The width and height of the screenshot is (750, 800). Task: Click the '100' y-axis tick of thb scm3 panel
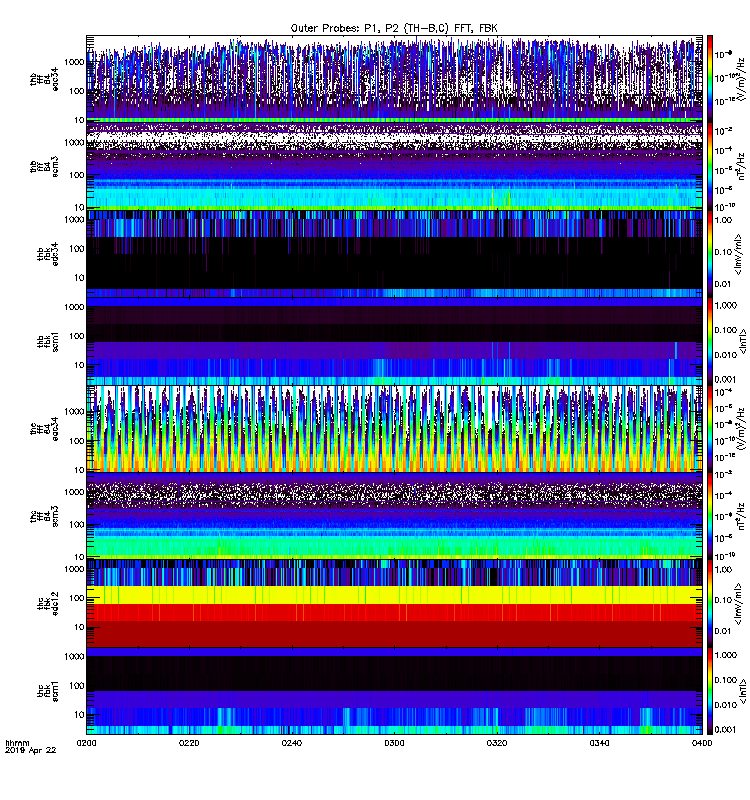pos(77,175)
